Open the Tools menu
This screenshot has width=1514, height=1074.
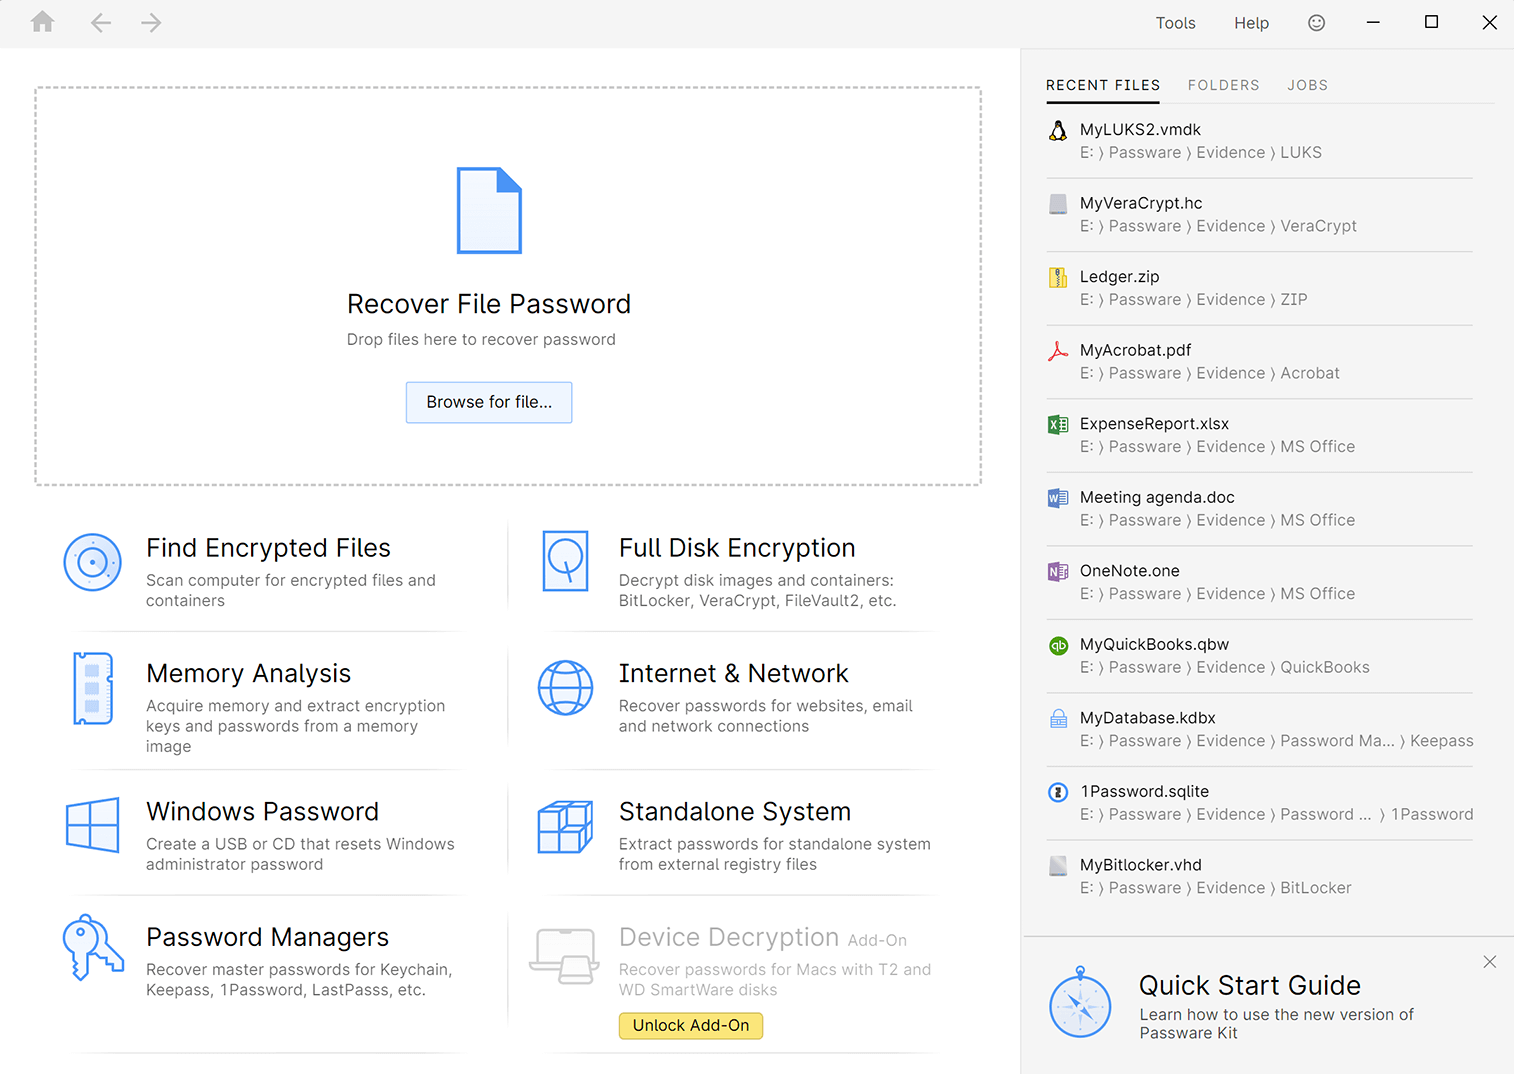1175,22
